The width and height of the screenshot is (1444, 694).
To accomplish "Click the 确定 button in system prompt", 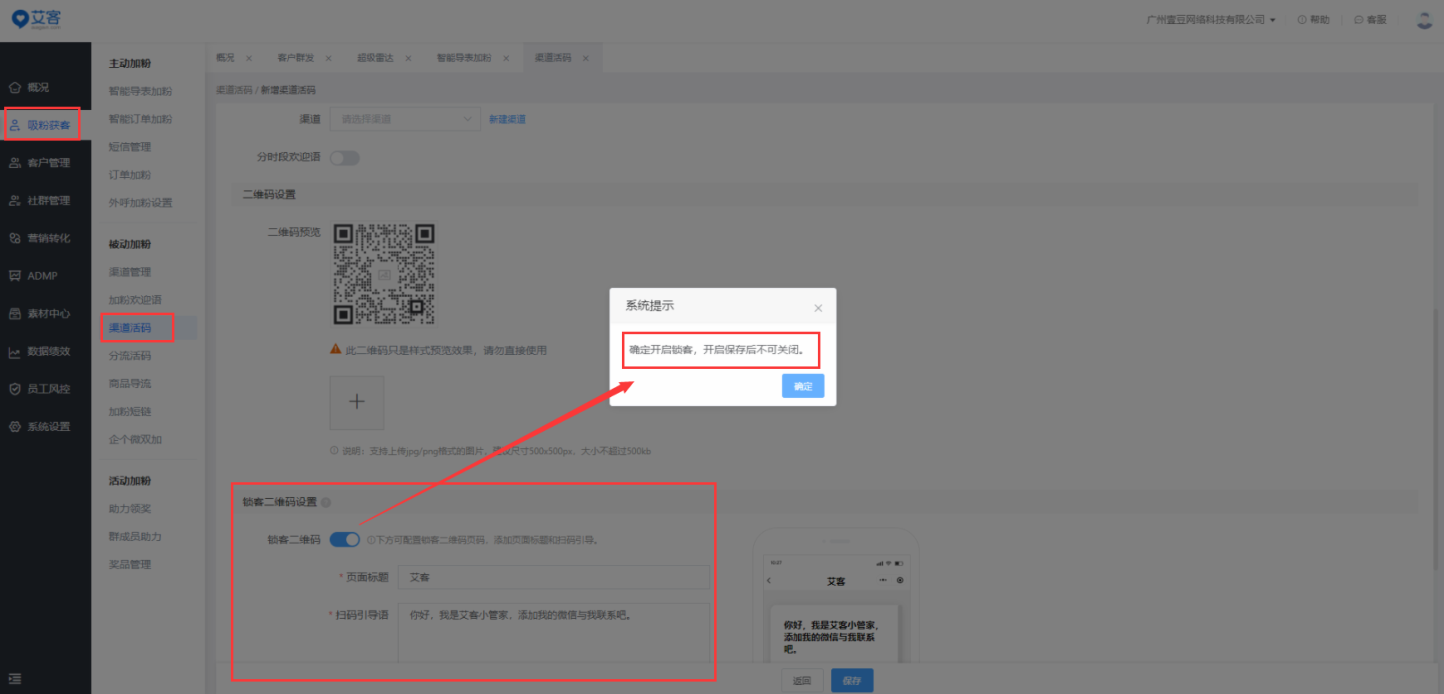I will click(x=803, y=386).
